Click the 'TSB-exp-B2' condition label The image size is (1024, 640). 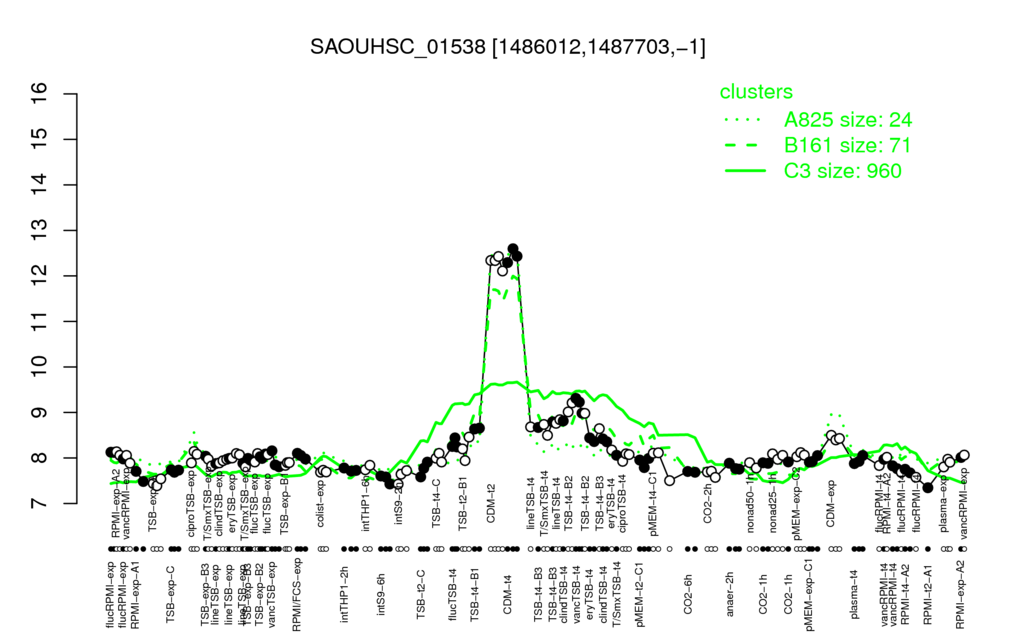(x=259, y=593)
